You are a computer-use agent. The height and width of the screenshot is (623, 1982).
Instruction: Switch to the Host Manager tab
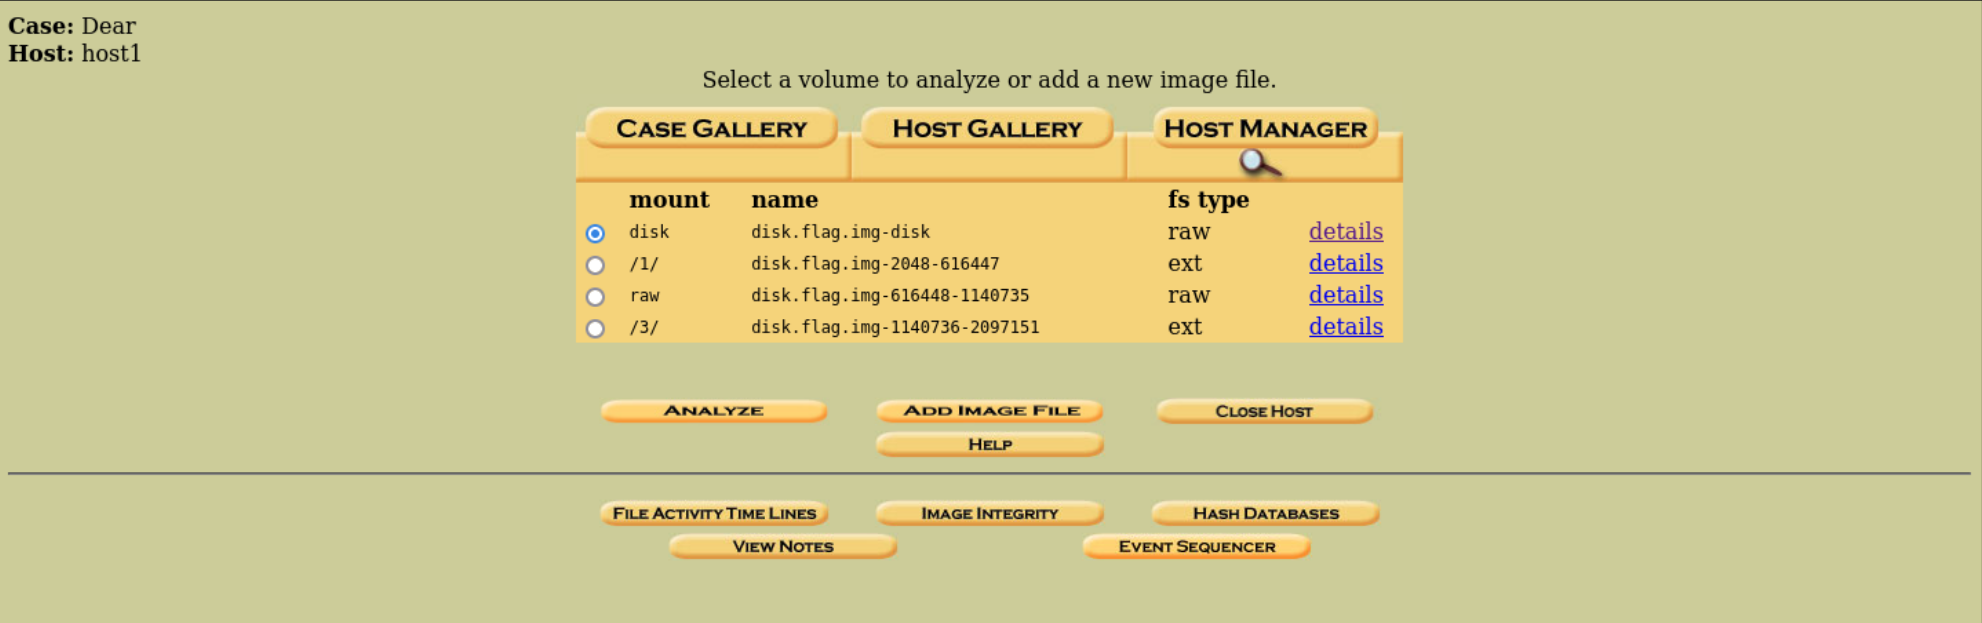point(1266,128)
